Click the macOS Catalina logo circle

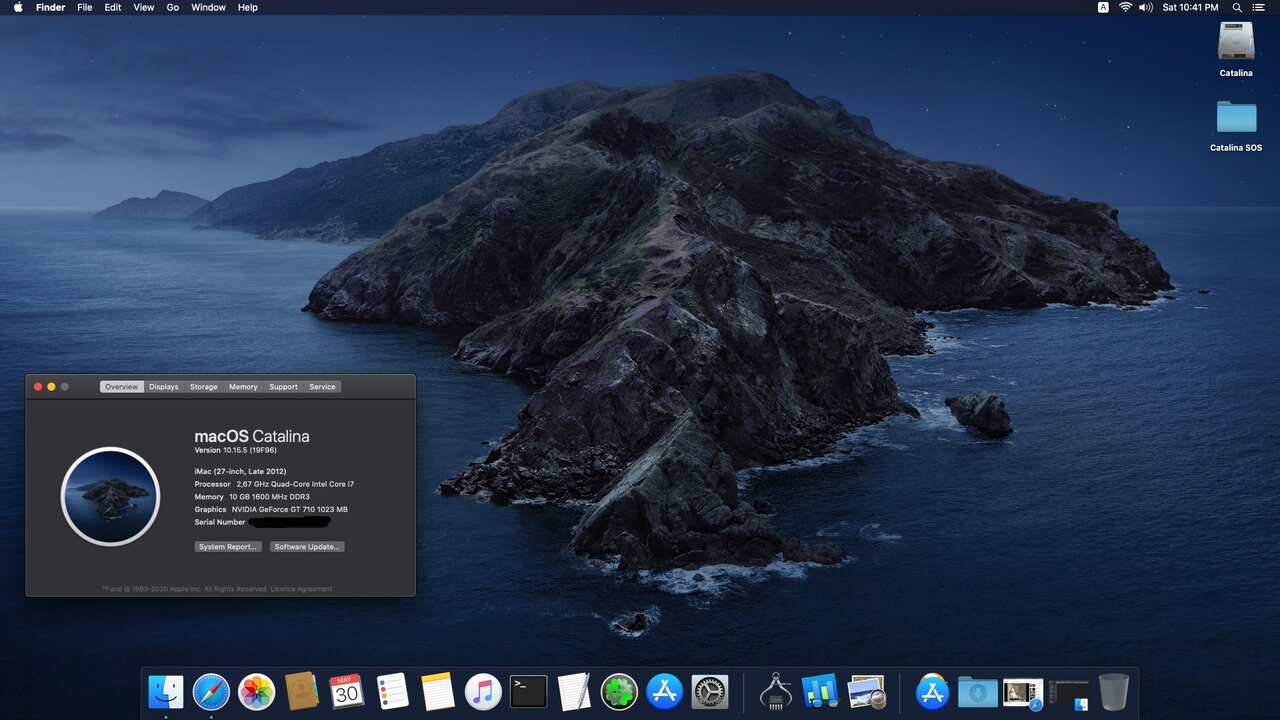pos(110,496)
